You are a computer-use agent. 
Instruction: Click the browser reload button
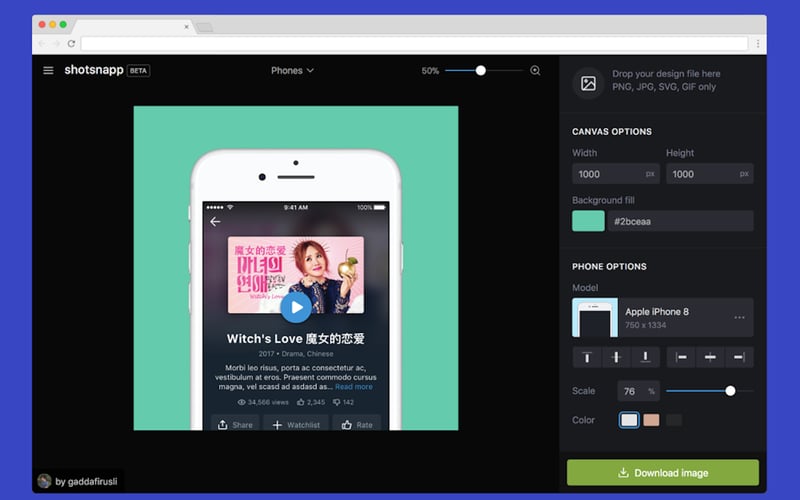71,44
